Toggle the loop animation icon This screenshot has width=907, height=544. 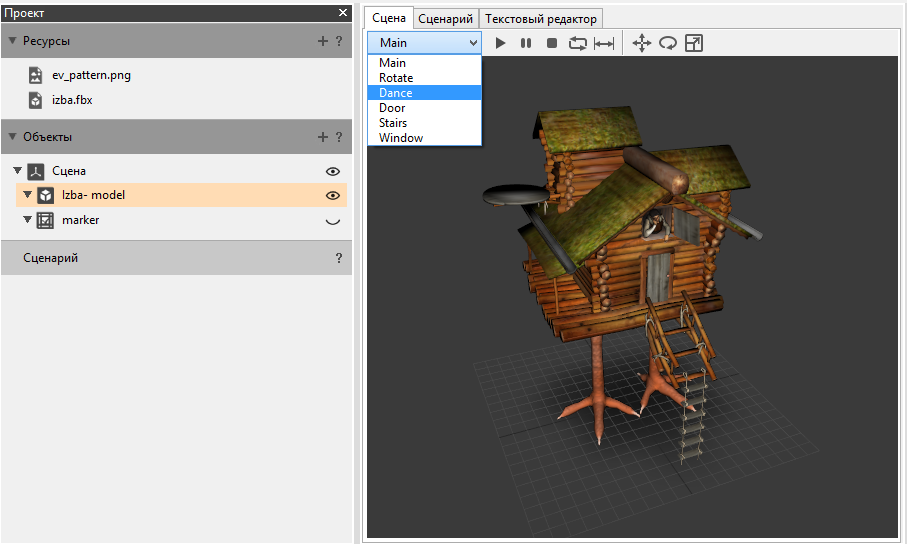(x=578, y=43)
